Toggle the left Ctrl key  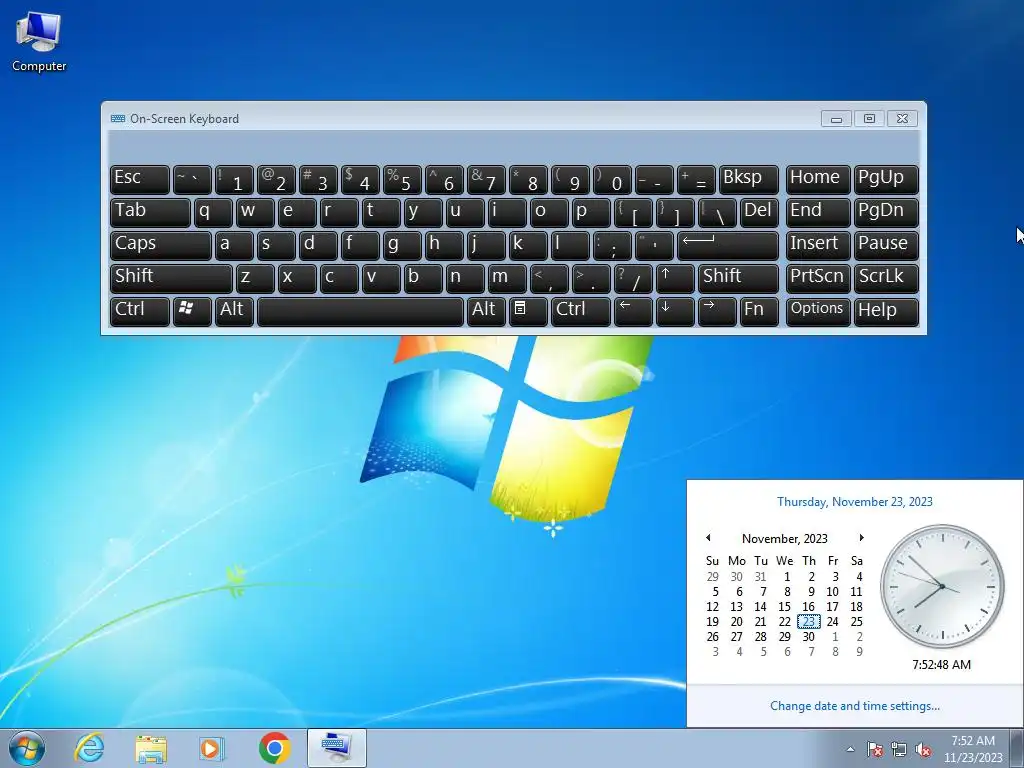(x=140, y=311)
